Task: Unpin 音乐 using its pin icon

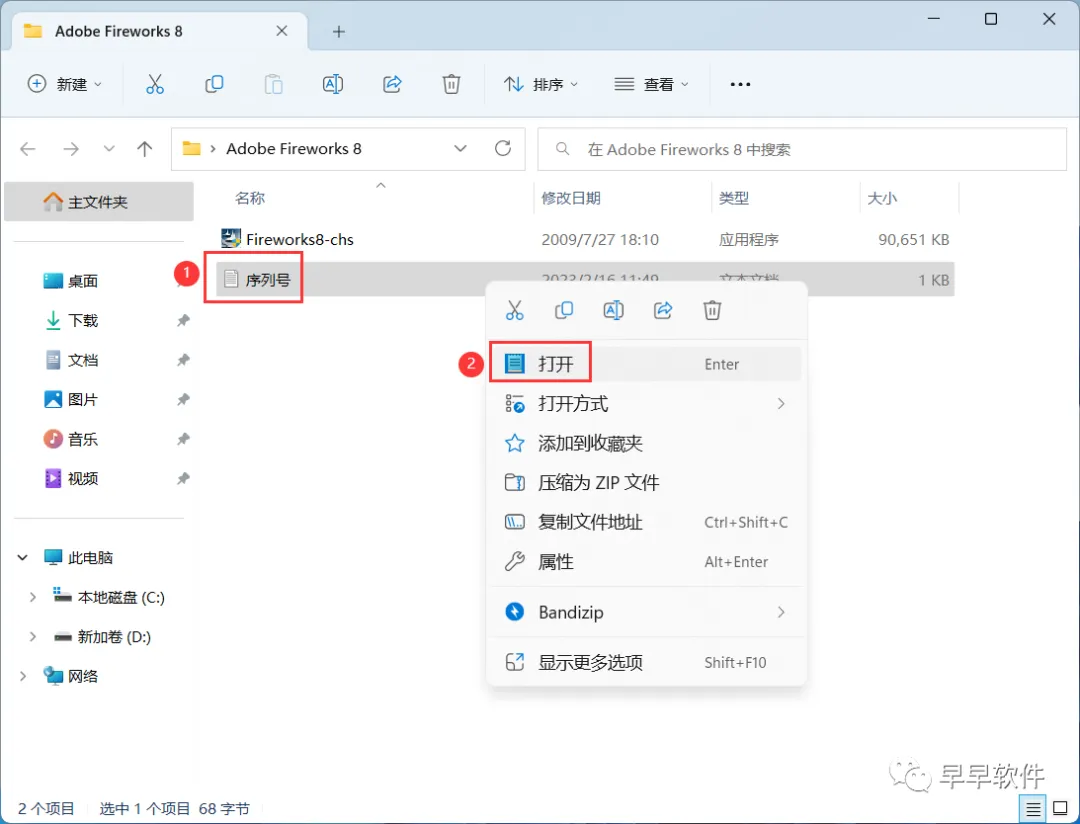Action: coord(183,439)
